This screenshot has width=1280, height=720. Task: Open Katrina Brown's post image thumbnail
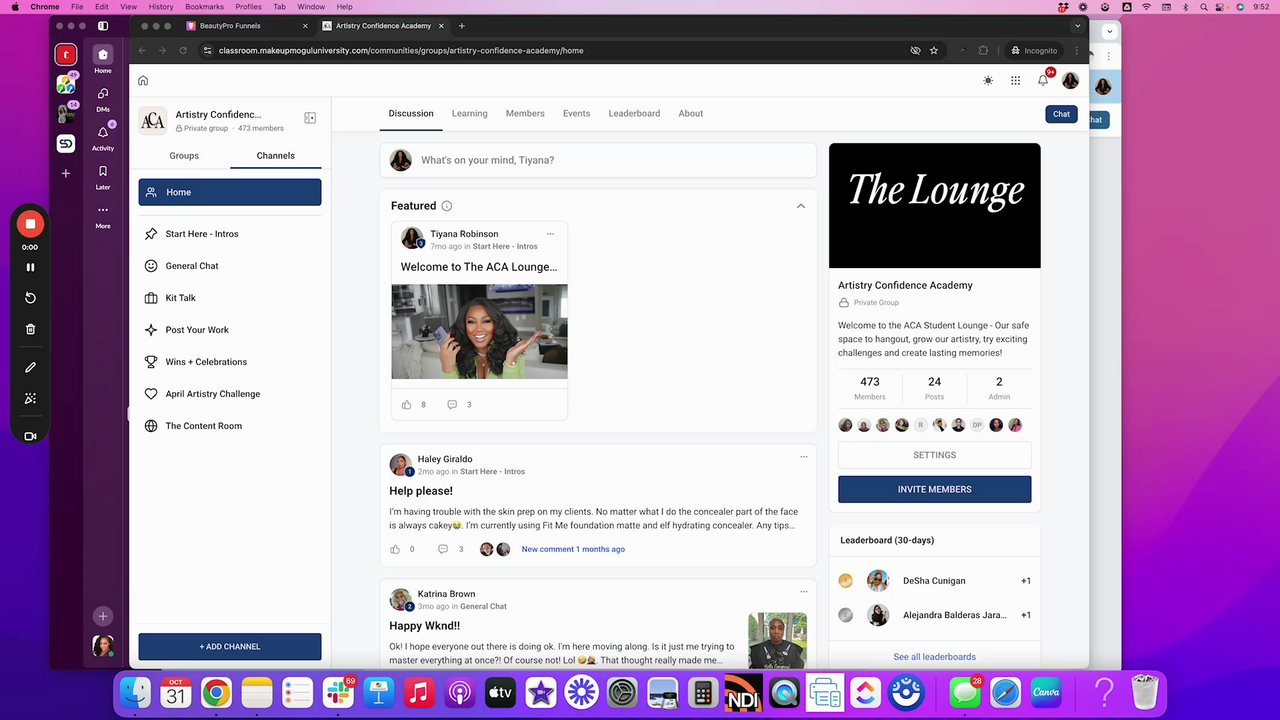tap(777, 640)
